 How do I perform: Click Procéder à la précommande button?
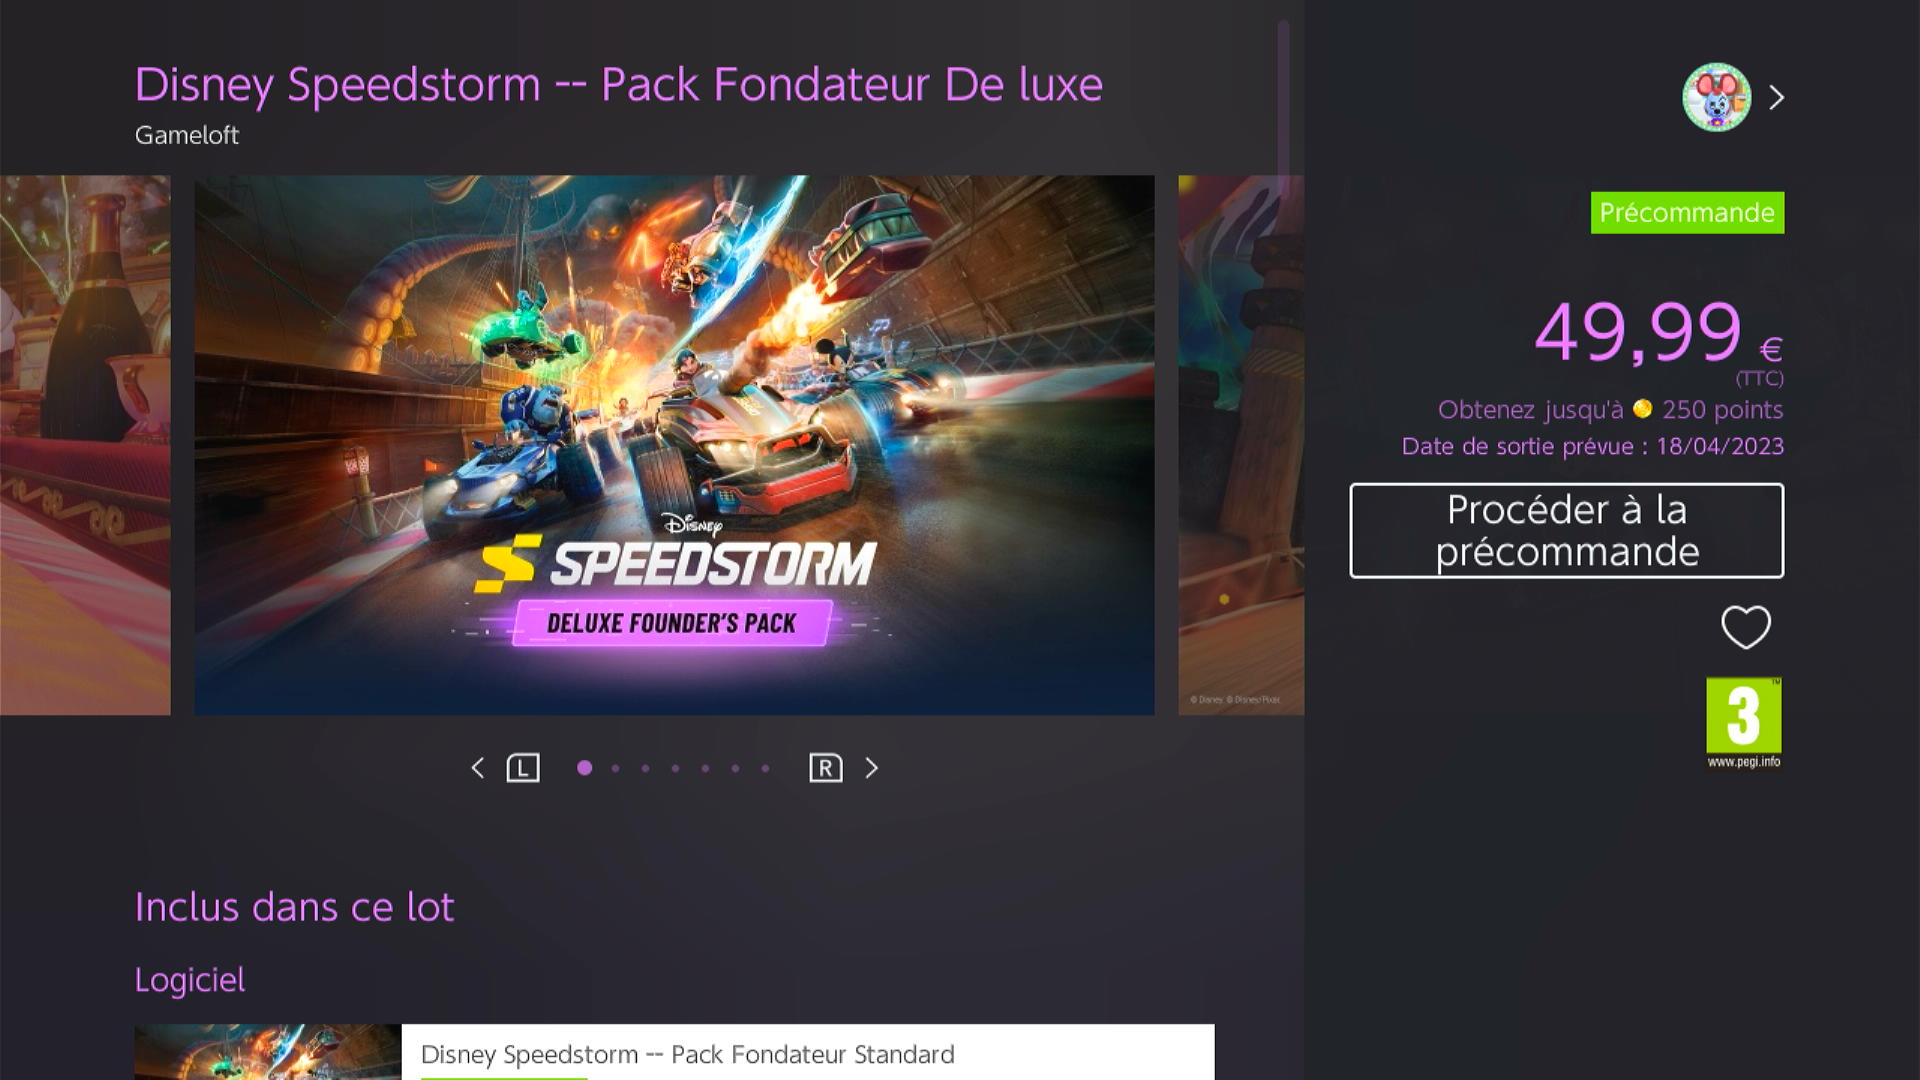[x=1566, y=531]
